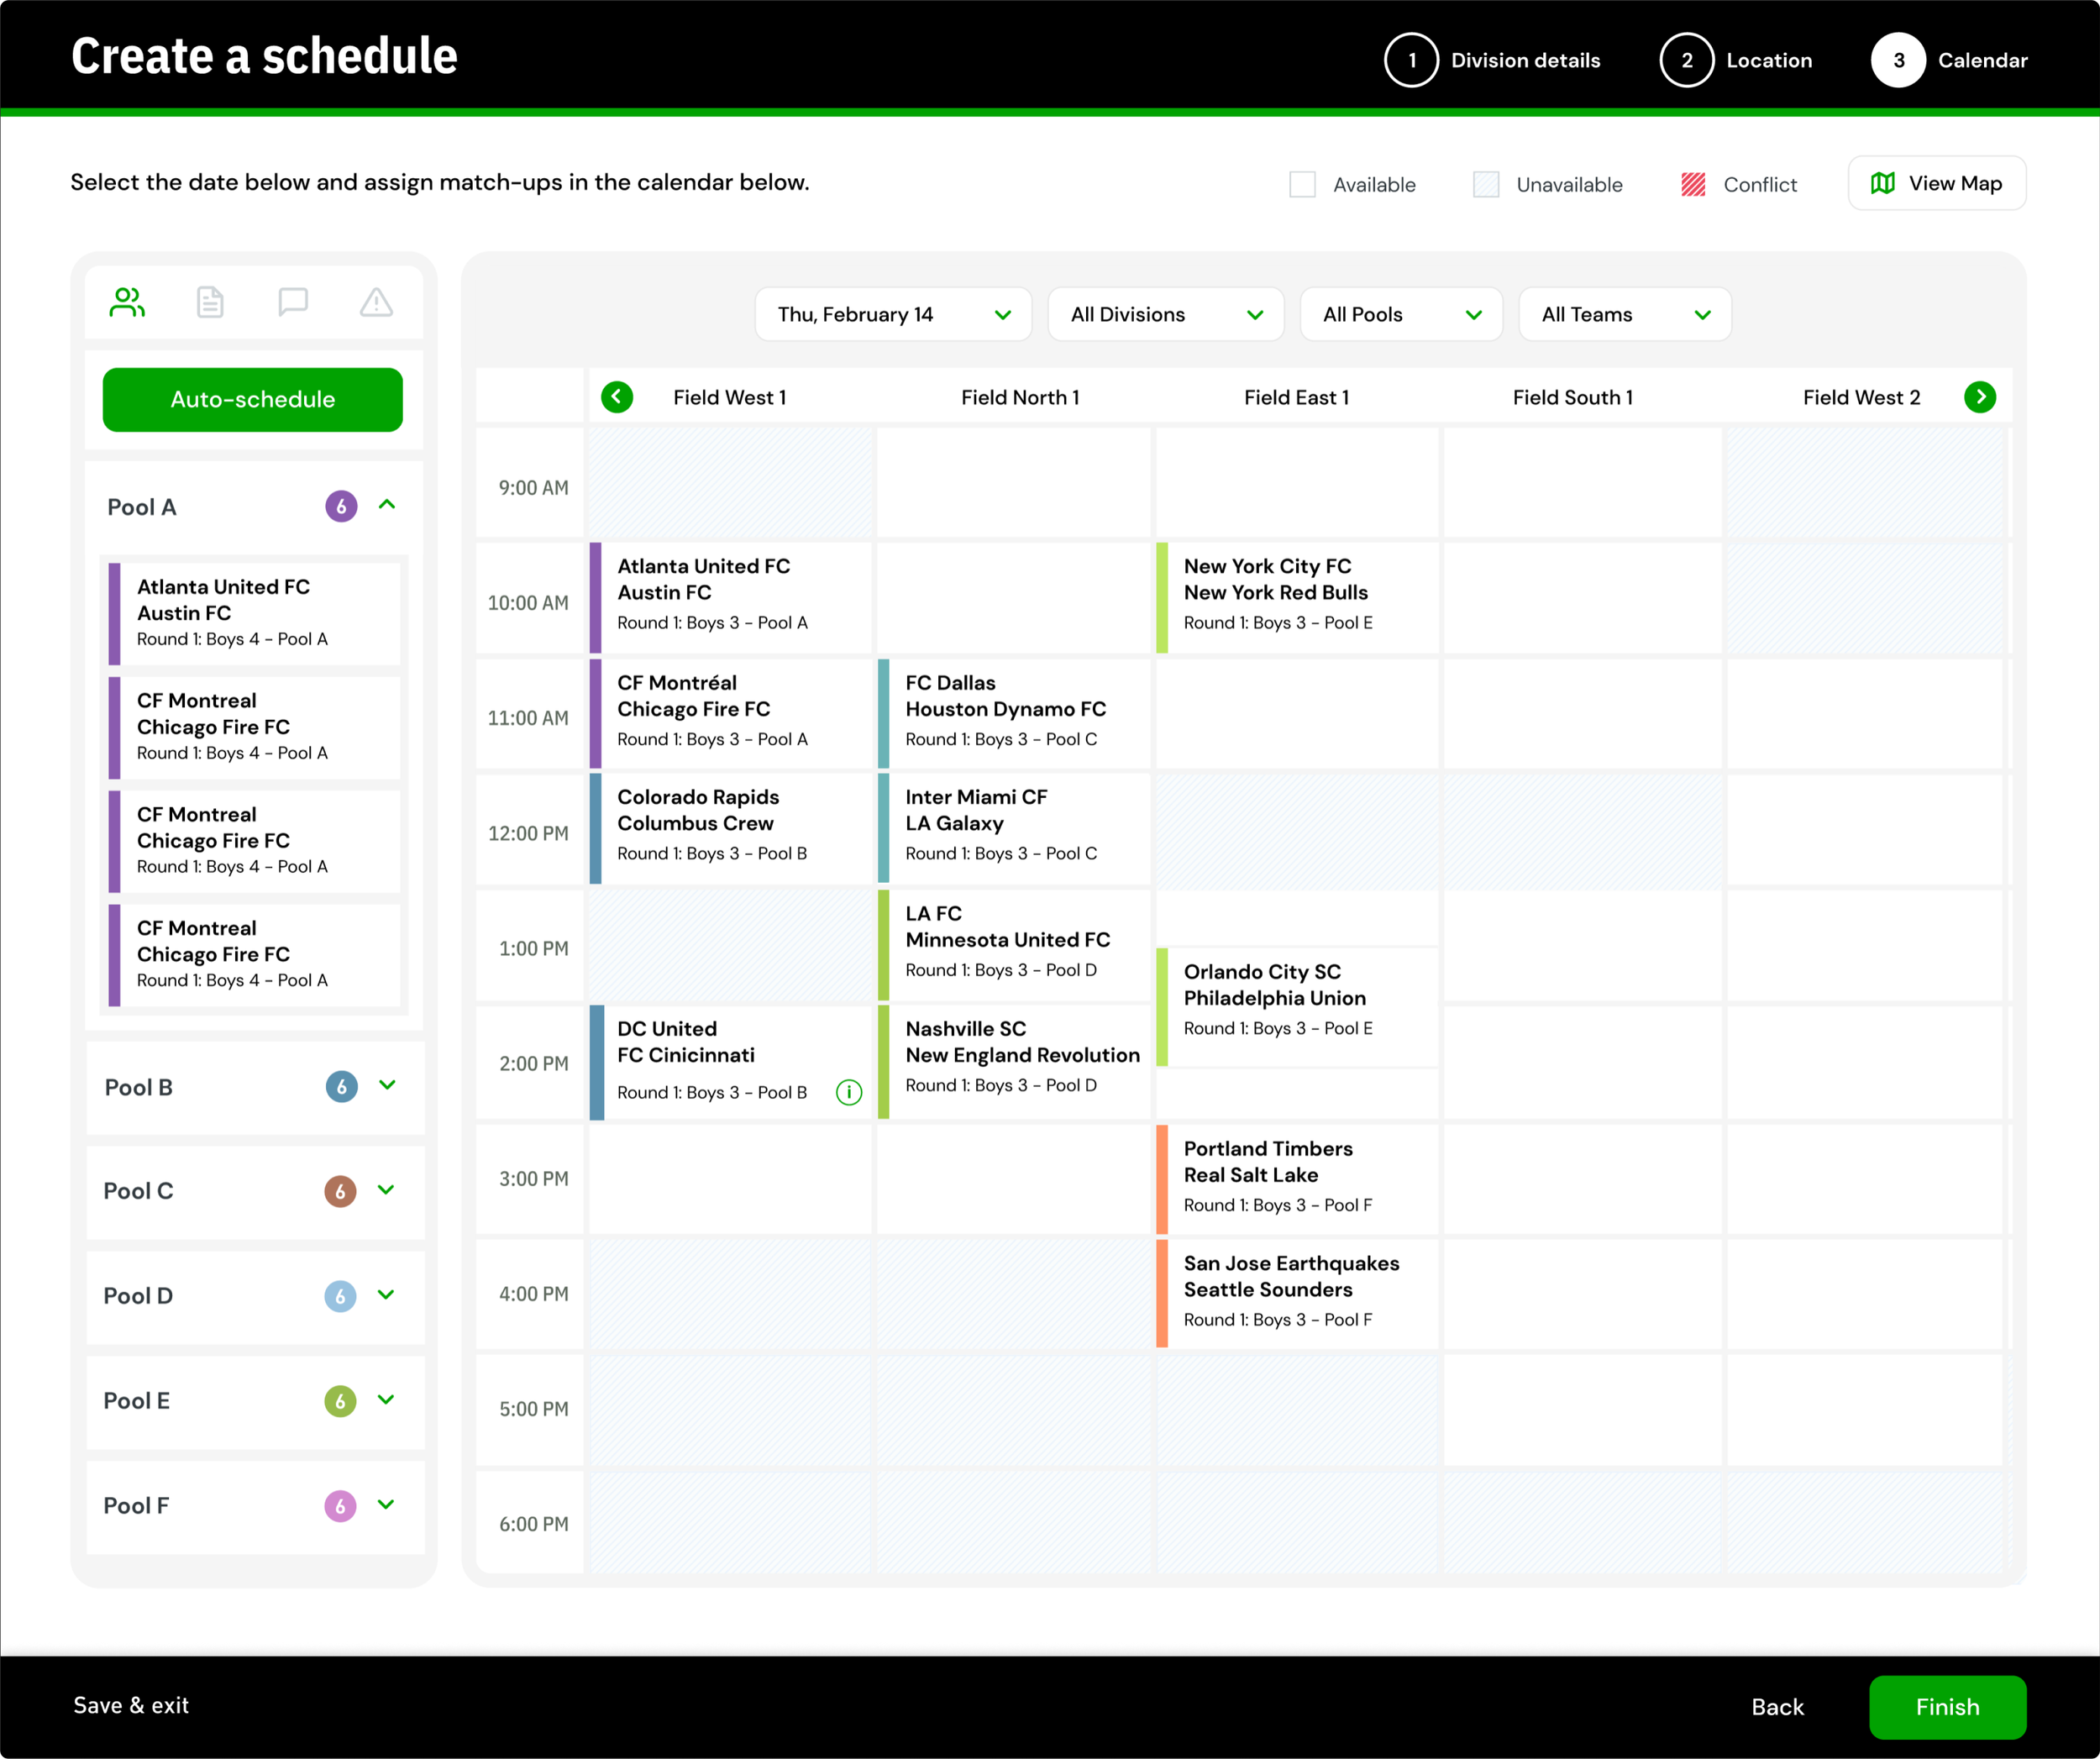
Task: Click the previous fields arrow icon
Action: point(617,397)
